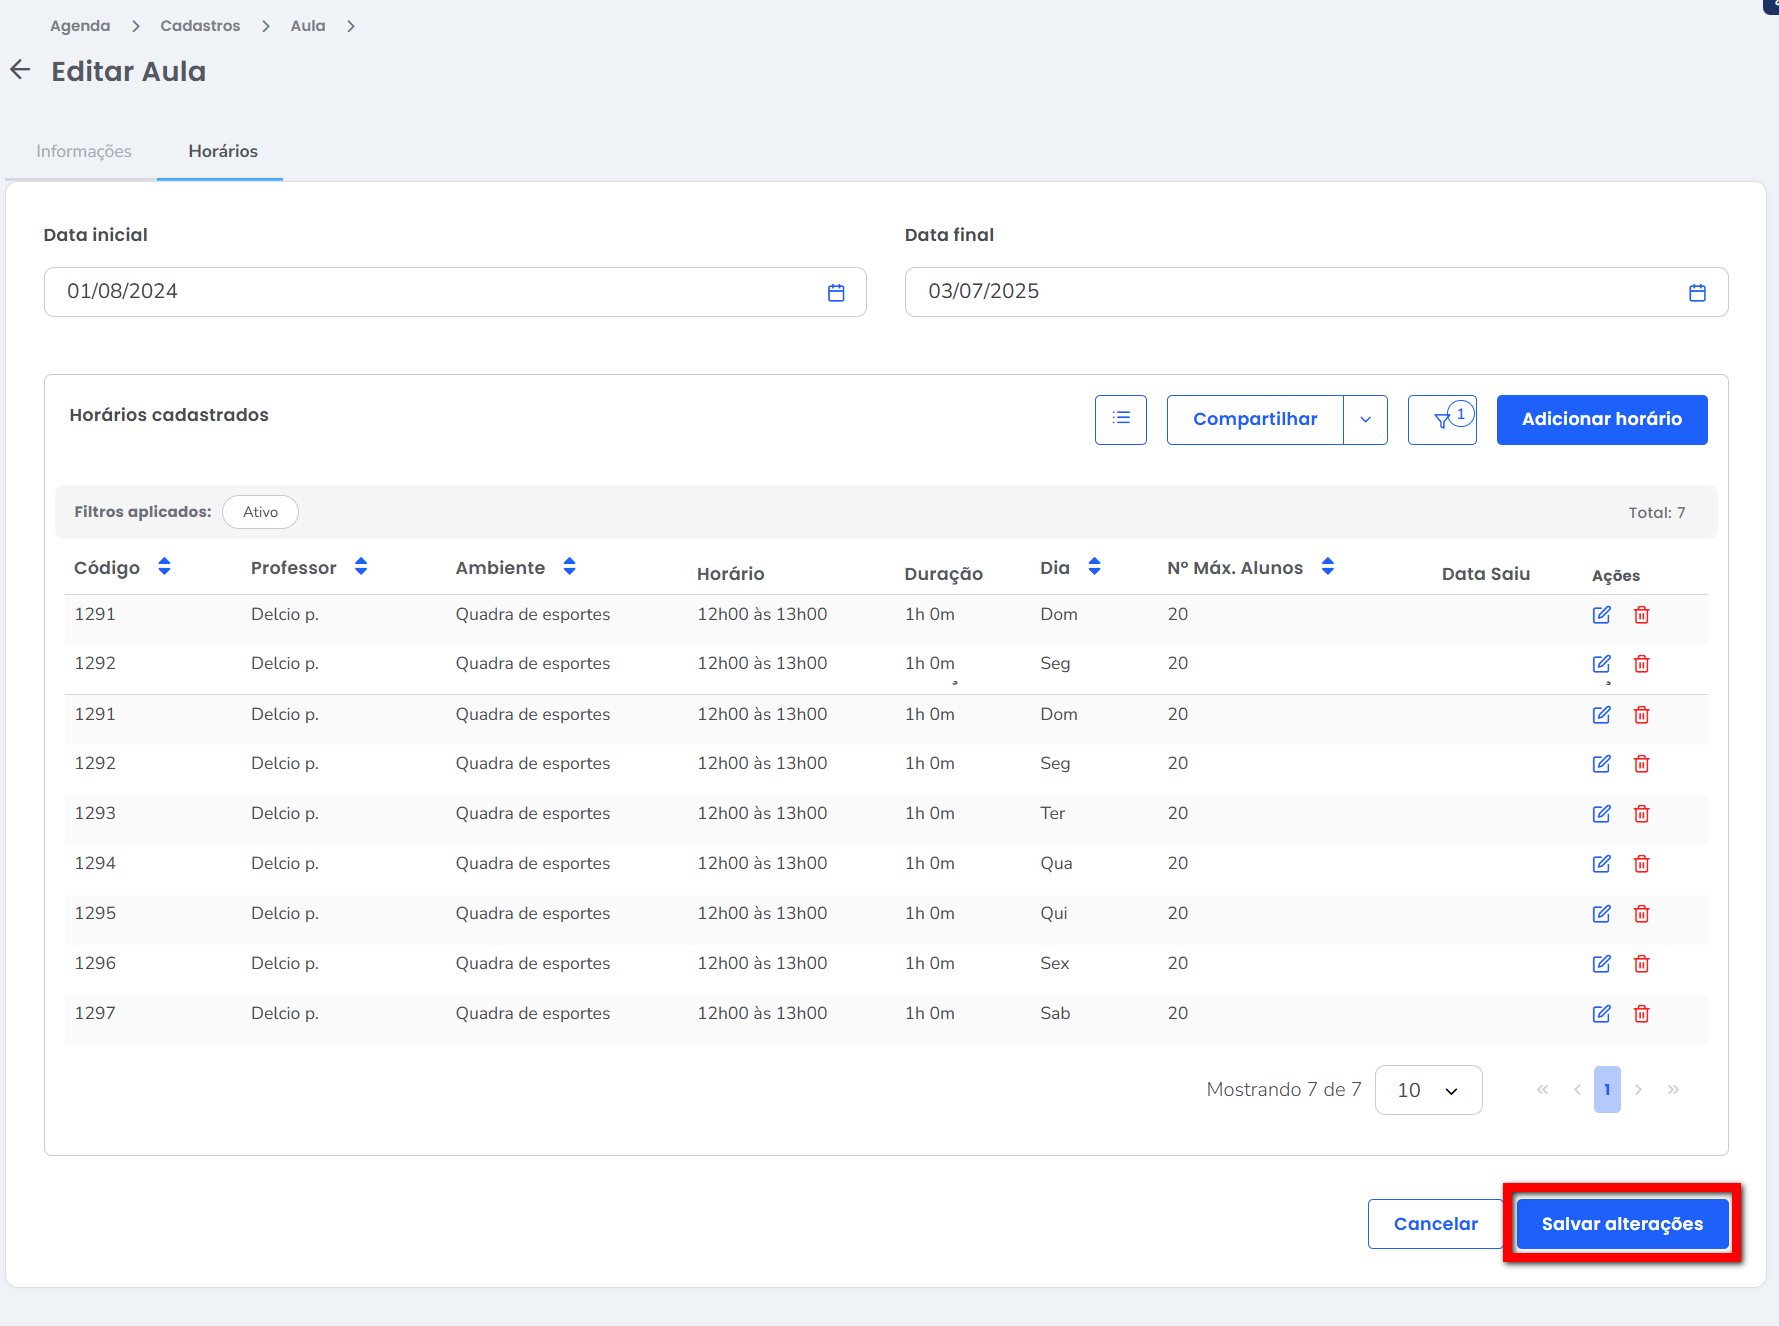Jump to the last page of results
This screenshot has width=1779, height=1326.
(x=1673, y=1090)
